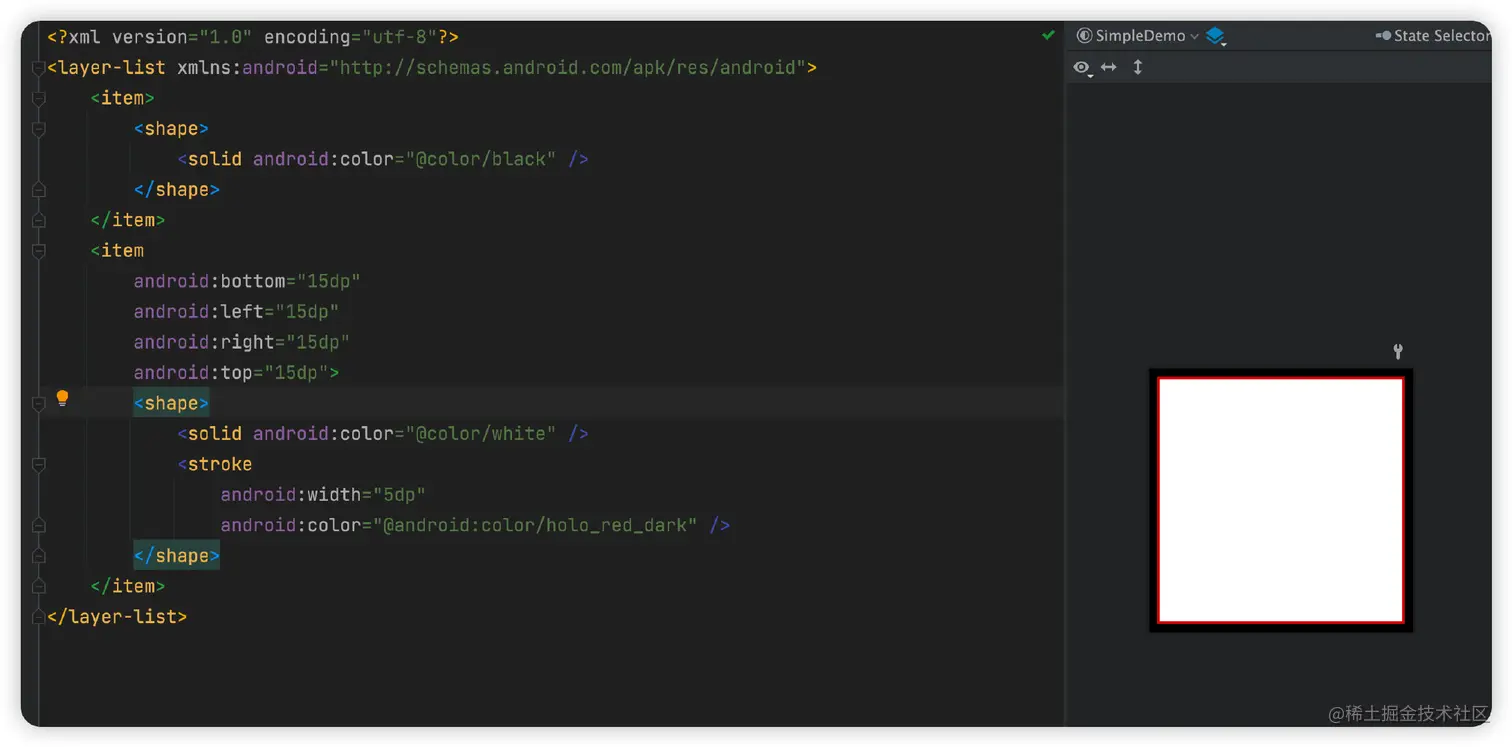Collapse the highlighted <shape> line fold marker
Image resolution: width=1512 pixels, height=747 pixels.
coord(39,403)
